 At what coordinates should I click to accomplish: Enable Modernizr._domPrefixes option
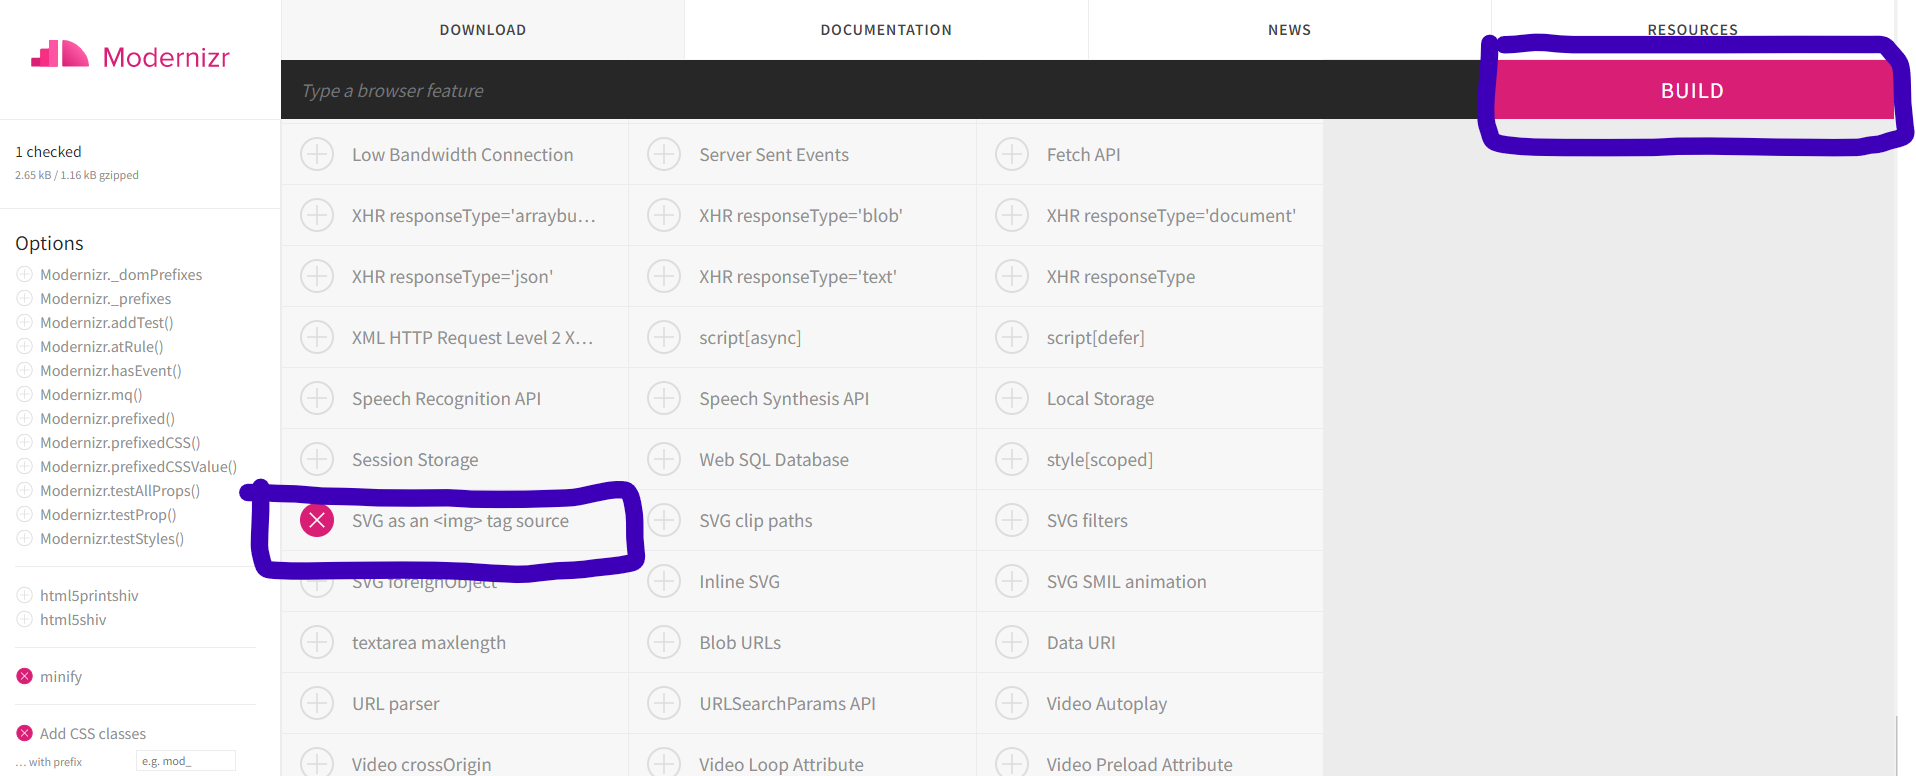25,274
